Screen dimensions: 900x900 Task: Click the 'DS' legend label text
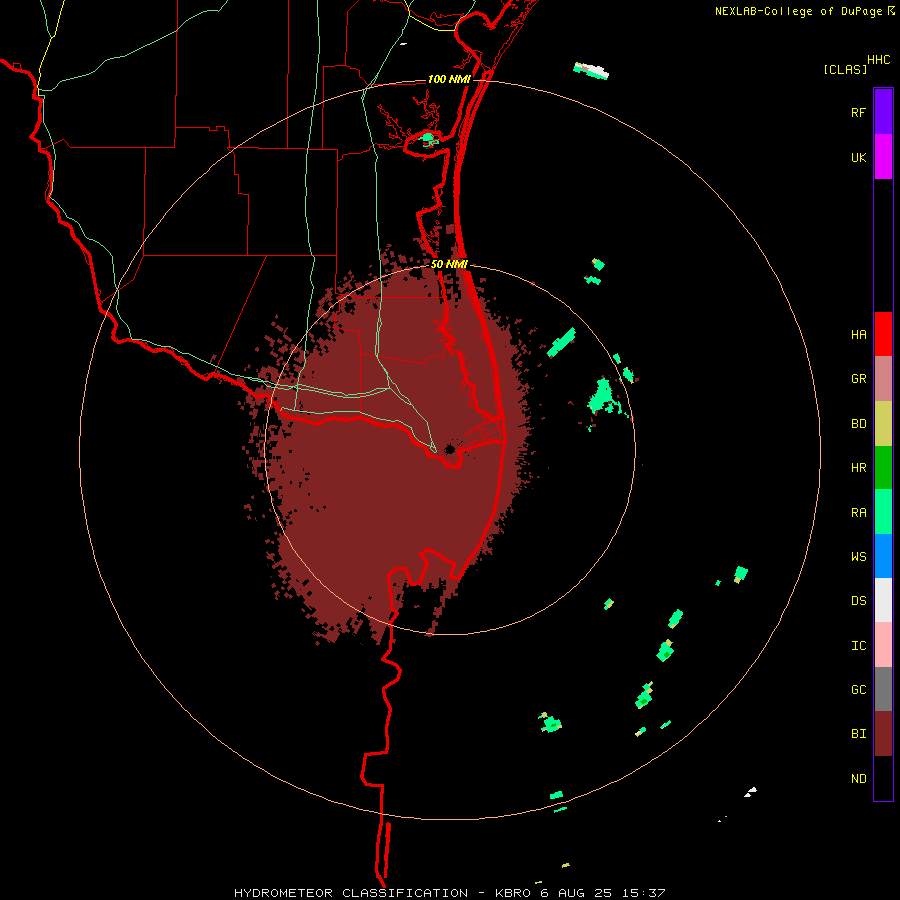point(858,601)
